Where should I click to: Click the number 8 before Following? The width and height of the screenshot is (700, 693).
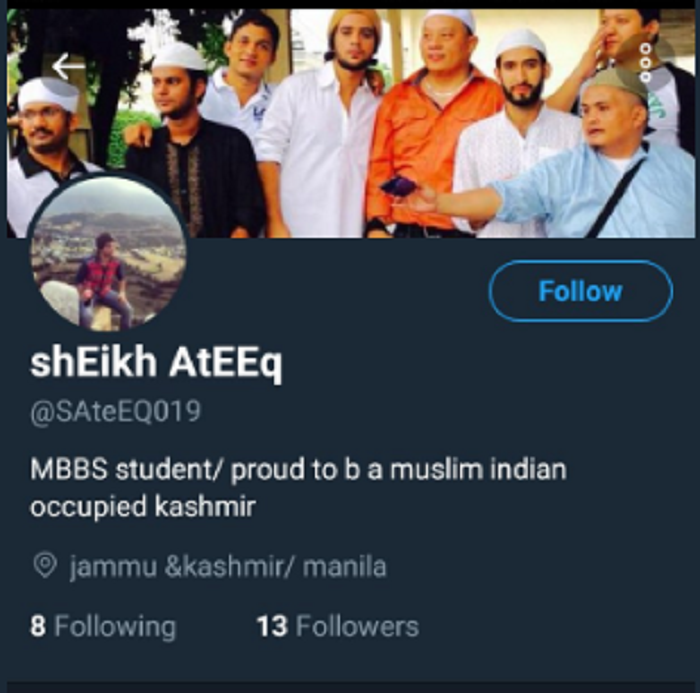[38, 626]
